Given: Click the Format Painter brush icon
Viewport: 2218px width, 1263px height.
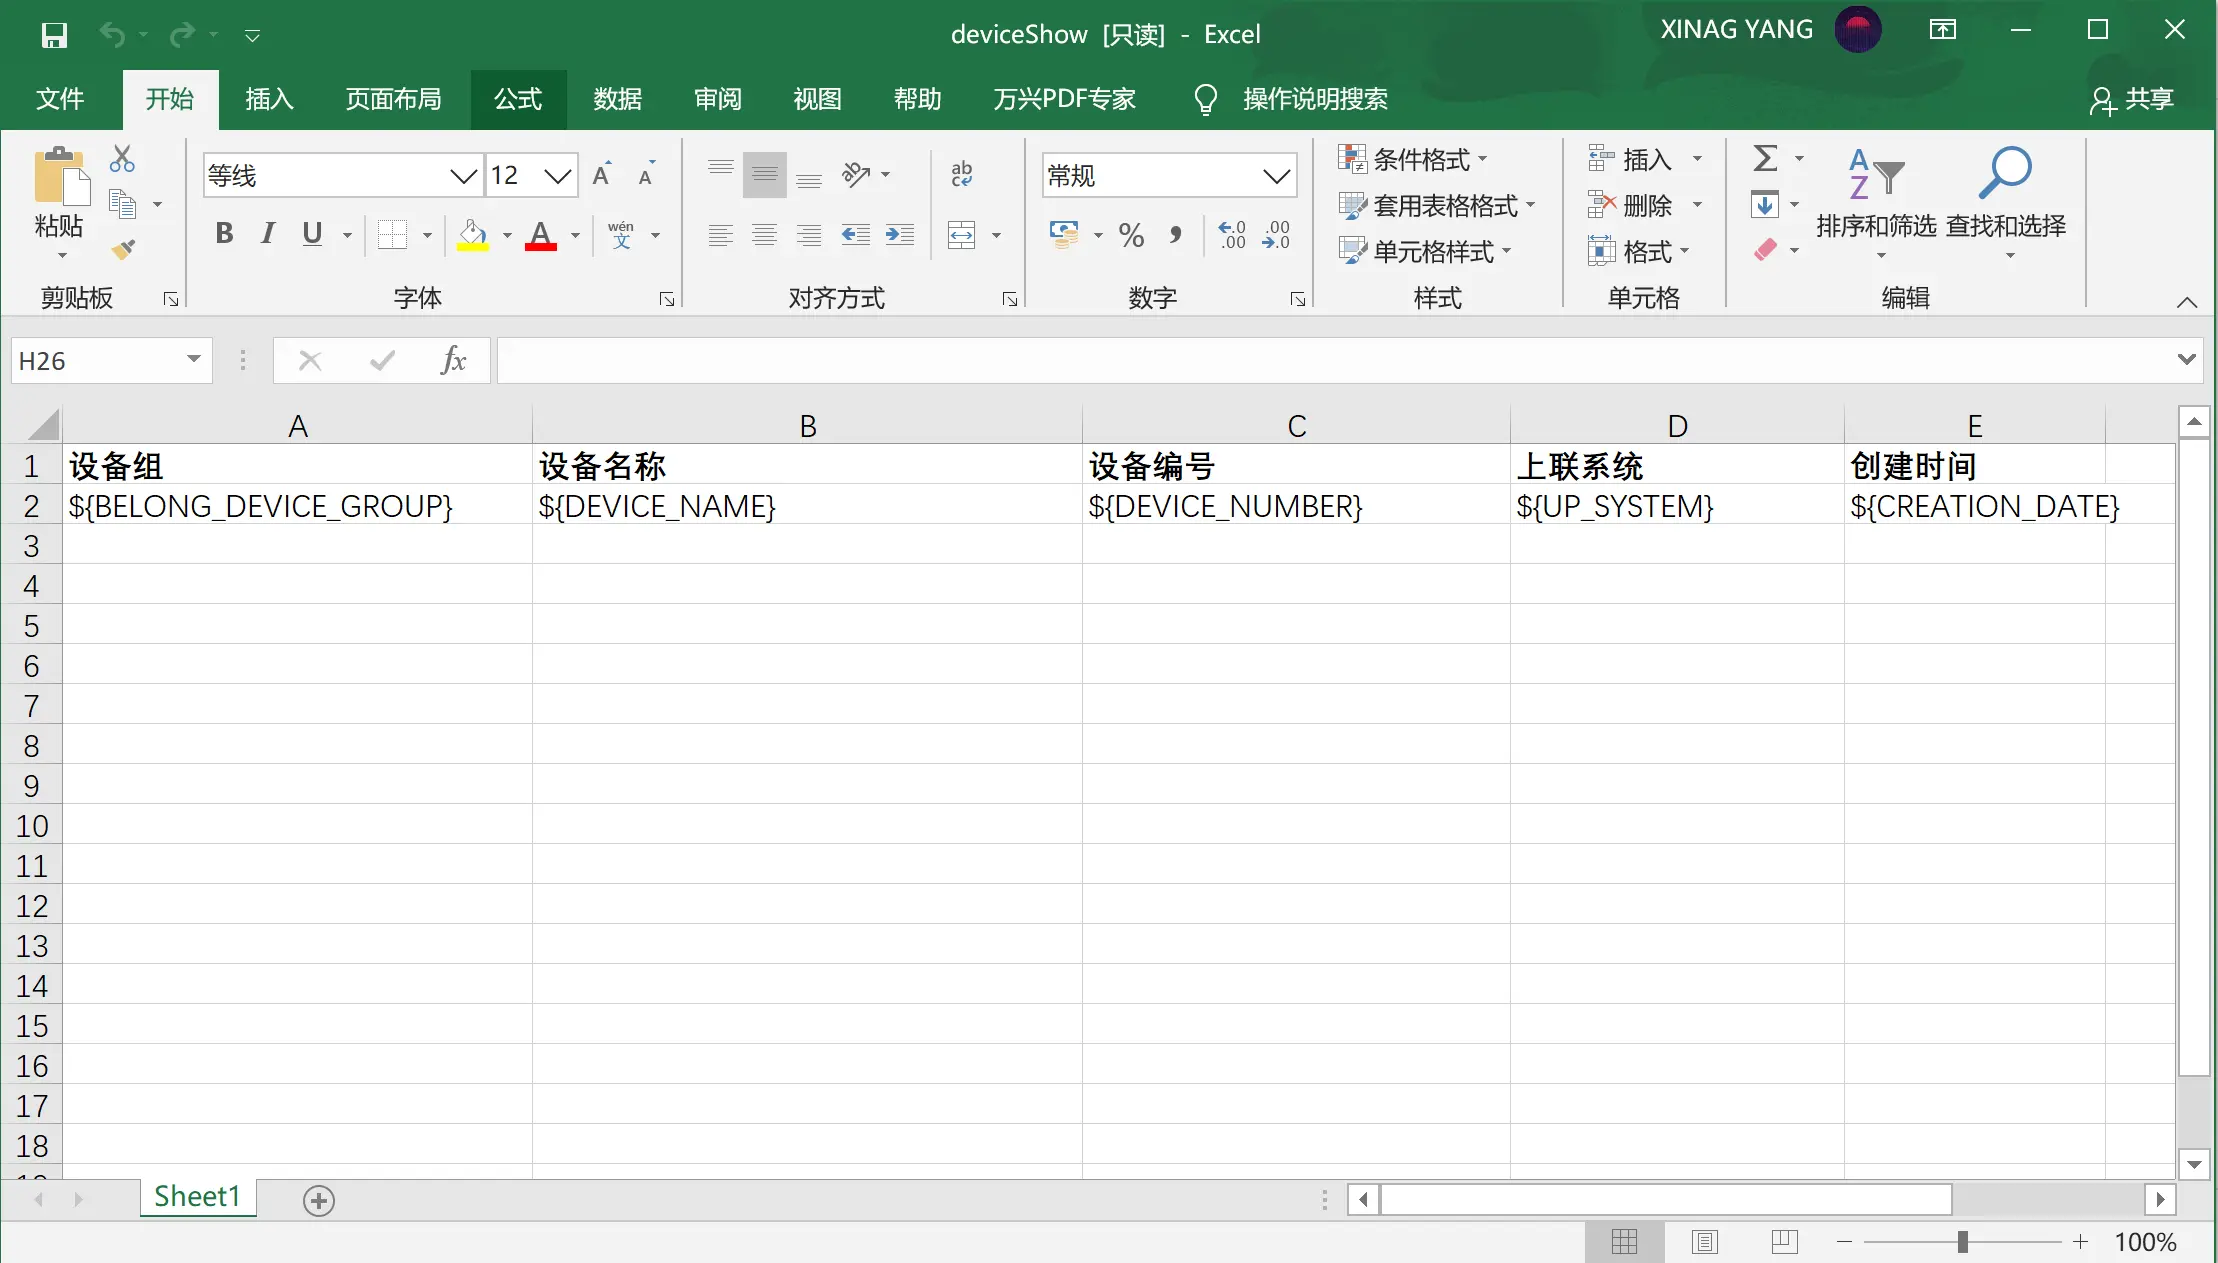Looking at the screenshot, I should 123,249.
